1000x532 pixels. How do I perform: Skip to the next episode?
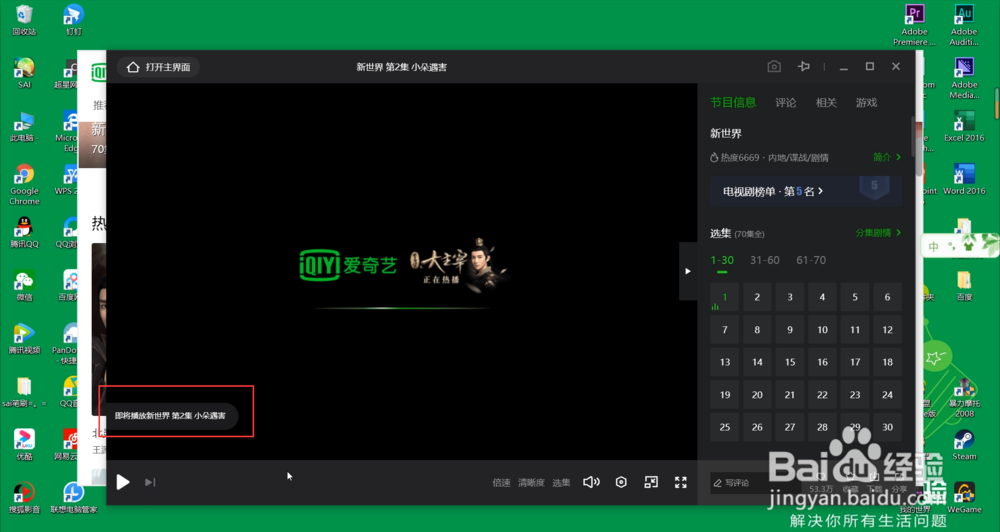150,482
